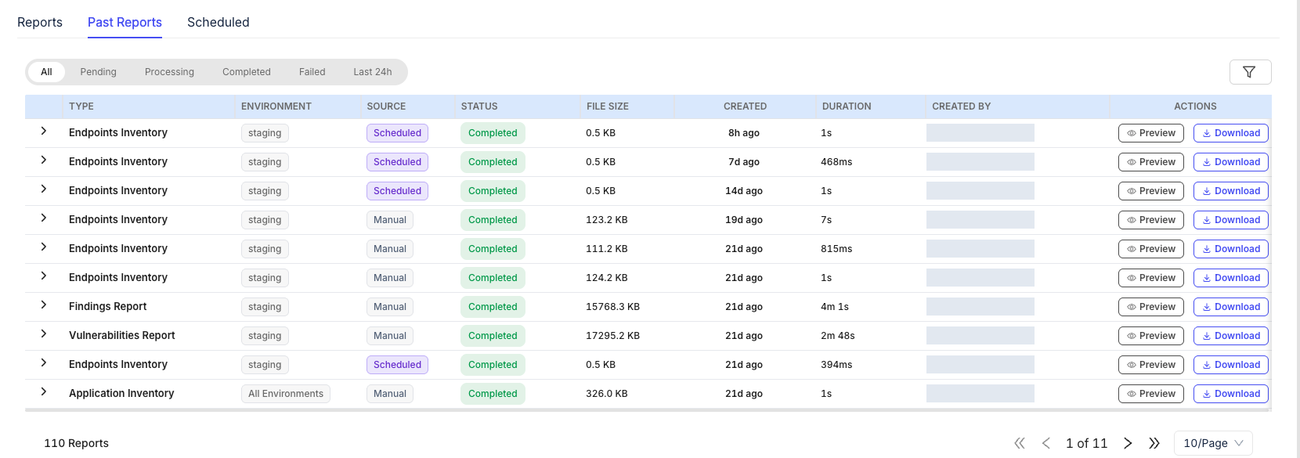
Task: Filter reports to Last 24h
Action: pyautogui.click(x=372, y=72)
